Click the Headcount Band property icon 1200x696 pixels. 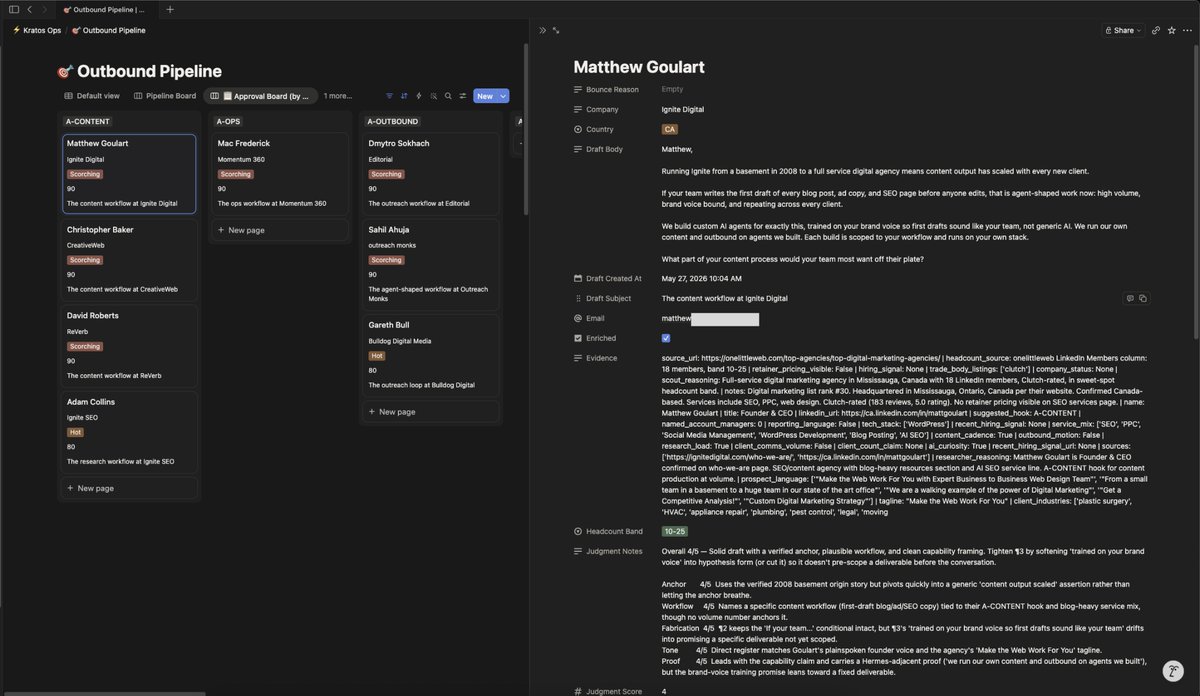click(x=578, y=531)
